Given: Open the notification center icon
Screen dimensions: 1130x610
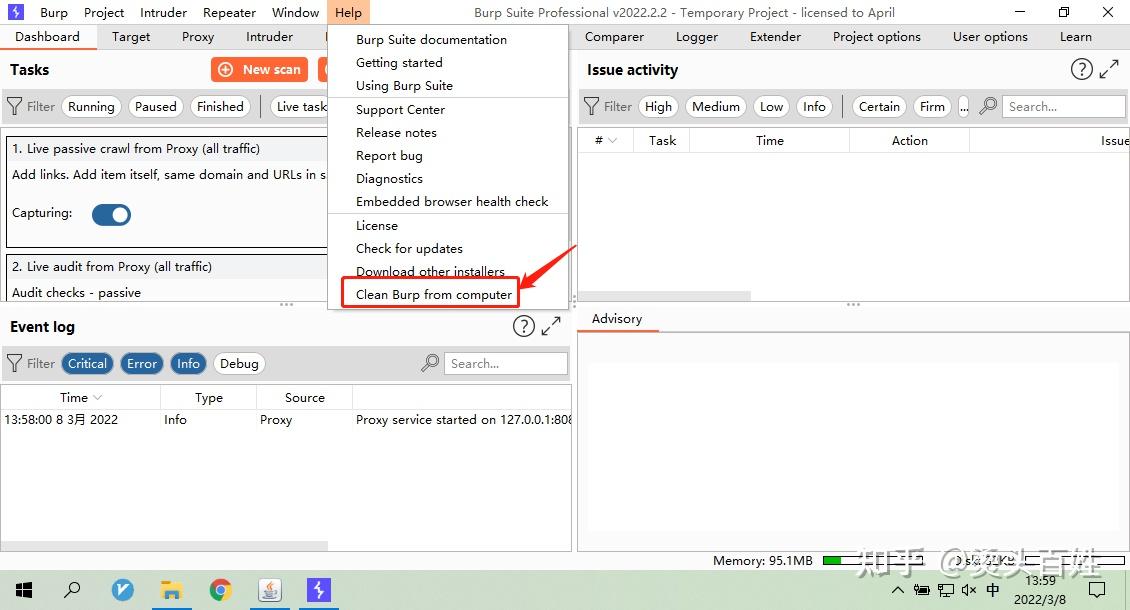Looking at the screenshot, I should coord(1097,591).
